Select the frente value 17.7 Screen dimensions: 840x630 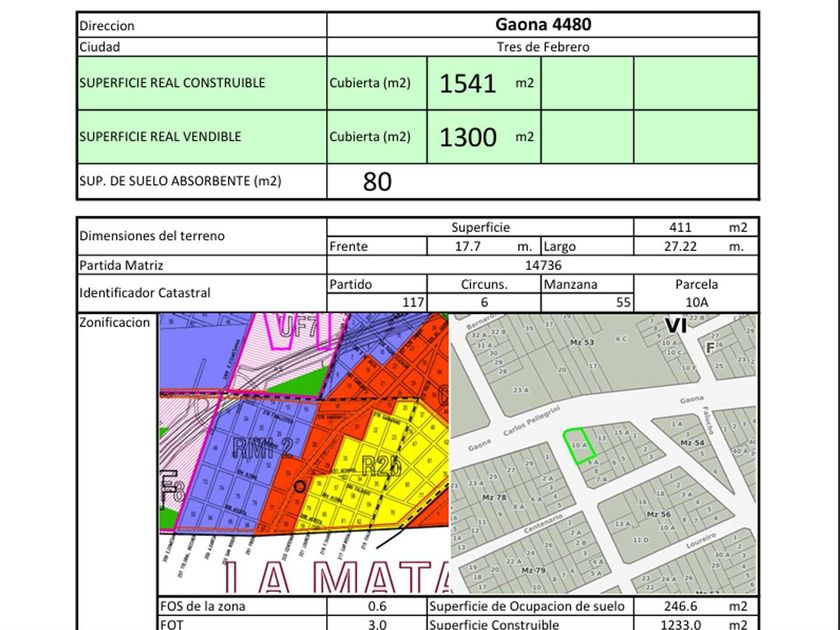pos(468,246)
